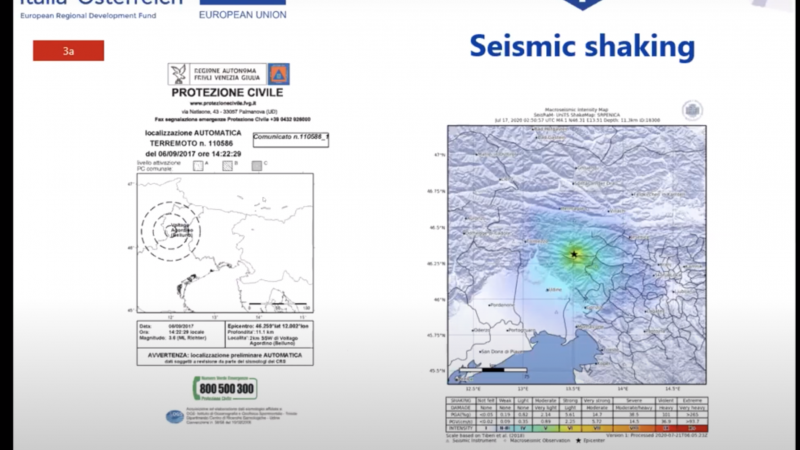This screenshot has width=800, height=450.
Task: Click the Comunicato n.110586_1 box
Action: point(291,139)
